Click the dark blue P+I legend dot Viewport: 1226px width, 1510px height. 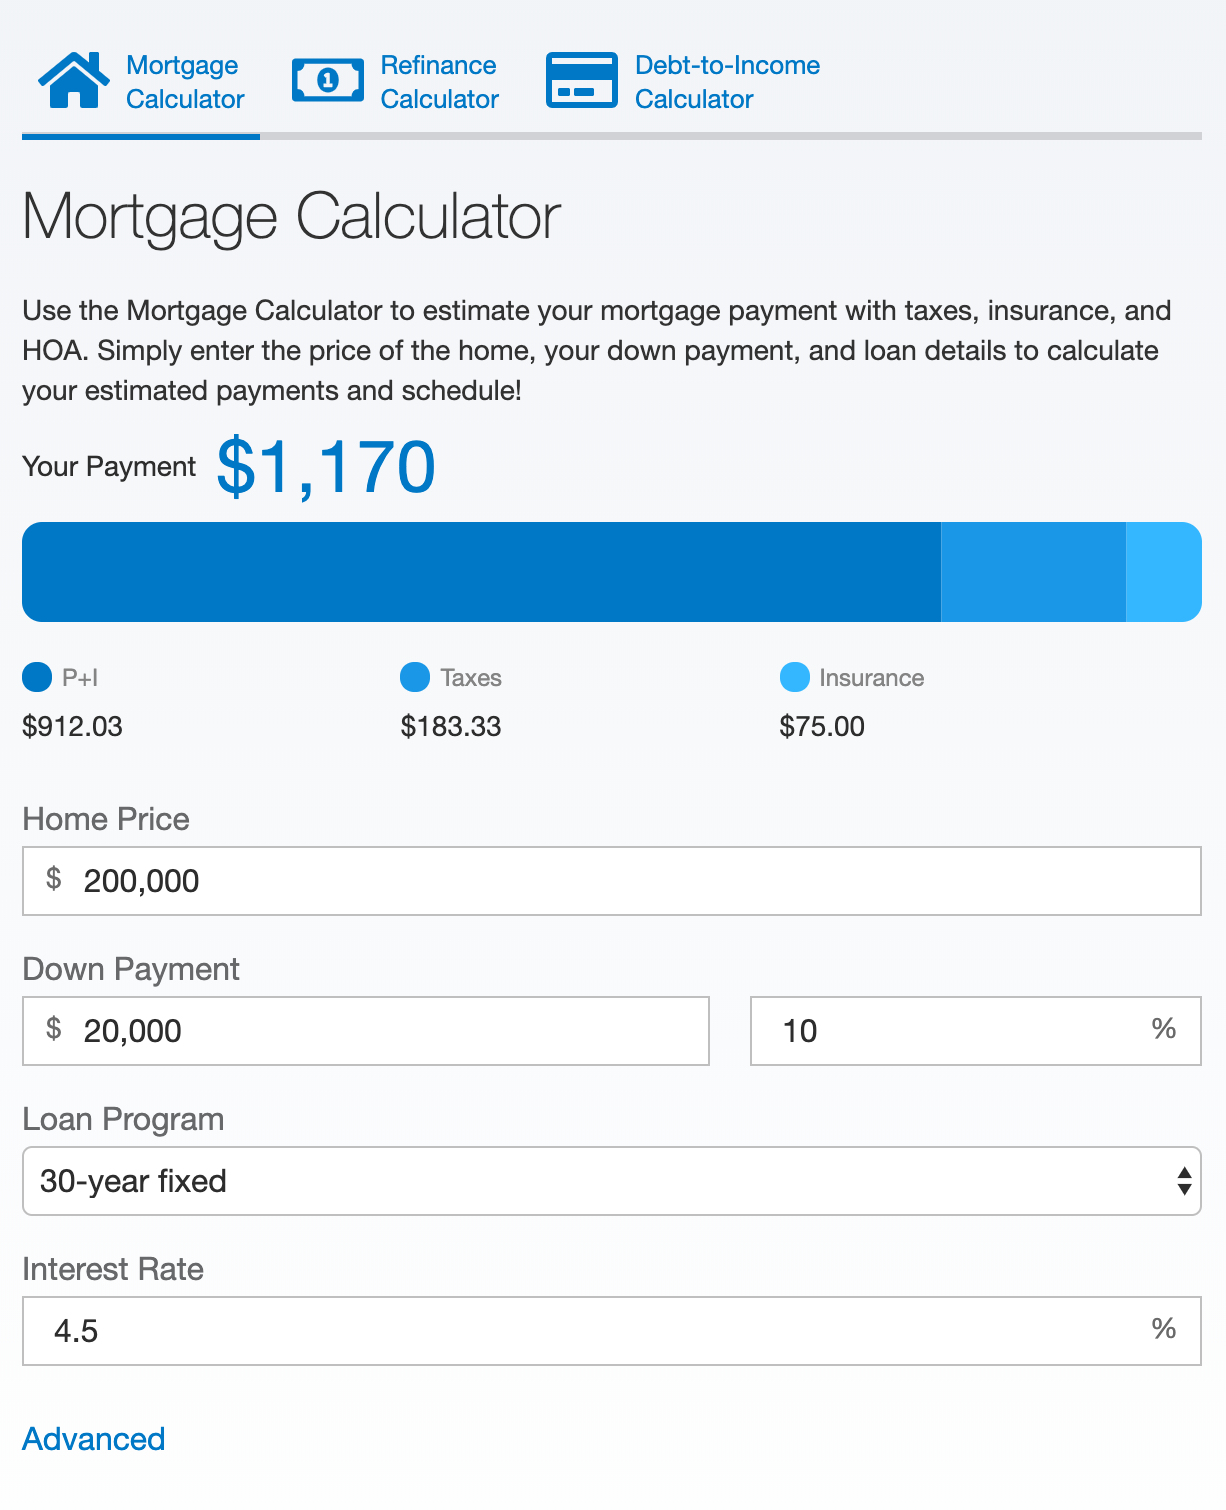[36, 677]
